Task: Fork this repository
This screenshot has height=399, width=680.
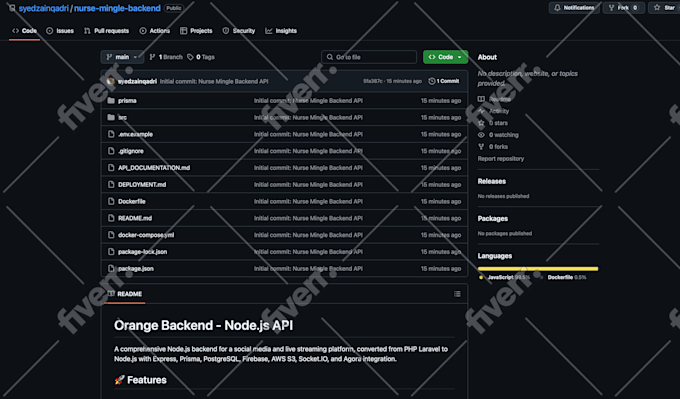Action: click(x=623, y=8)
